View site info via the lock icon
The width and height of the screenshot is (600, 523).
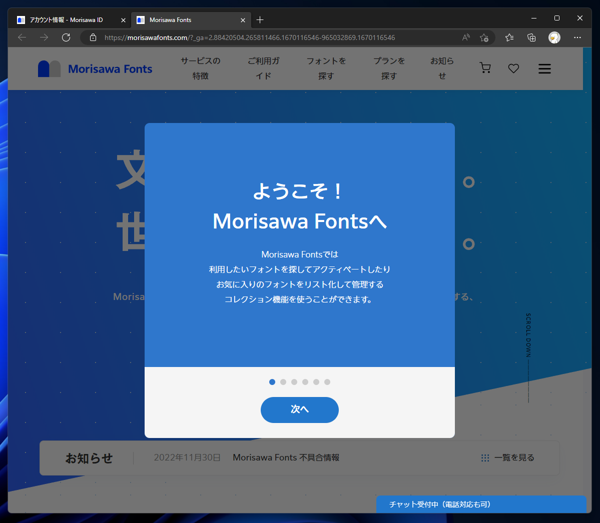[x=93, y=37]
